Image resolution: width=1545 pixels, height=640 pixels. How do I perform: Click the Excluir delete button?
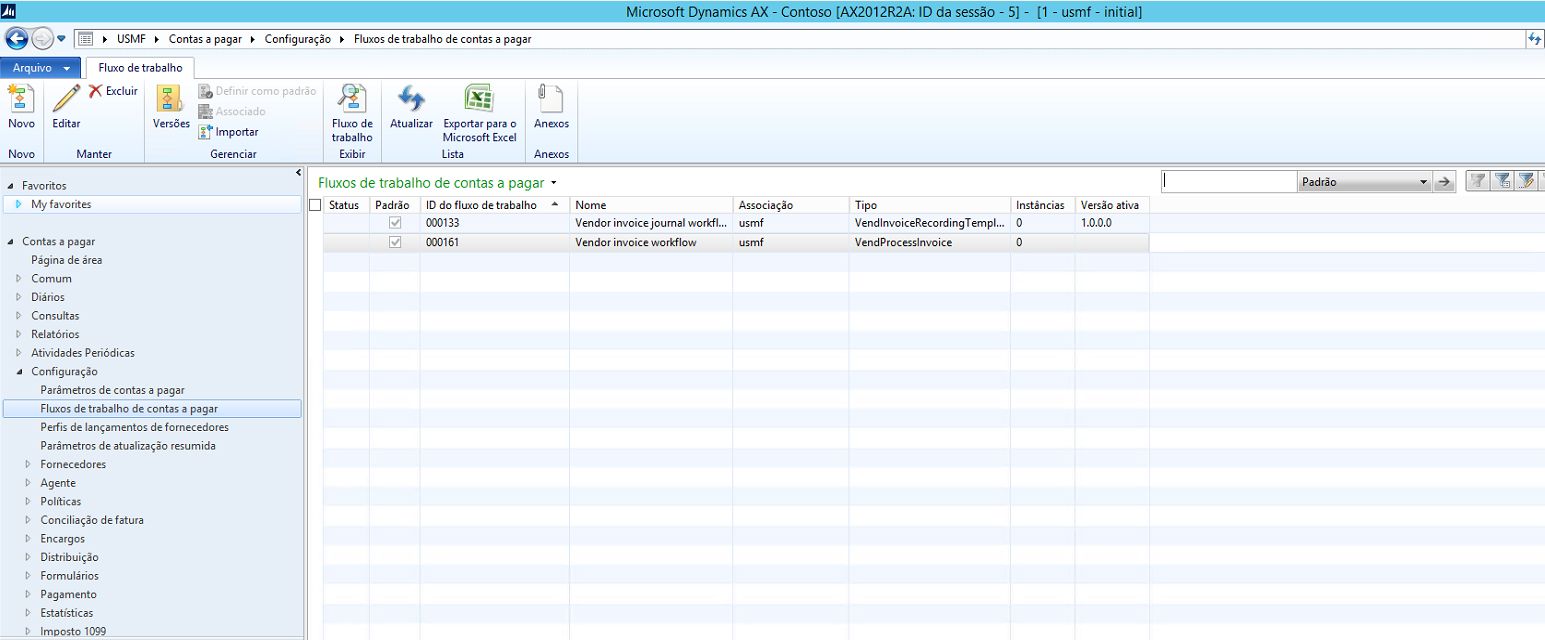(x=113, y=91)
